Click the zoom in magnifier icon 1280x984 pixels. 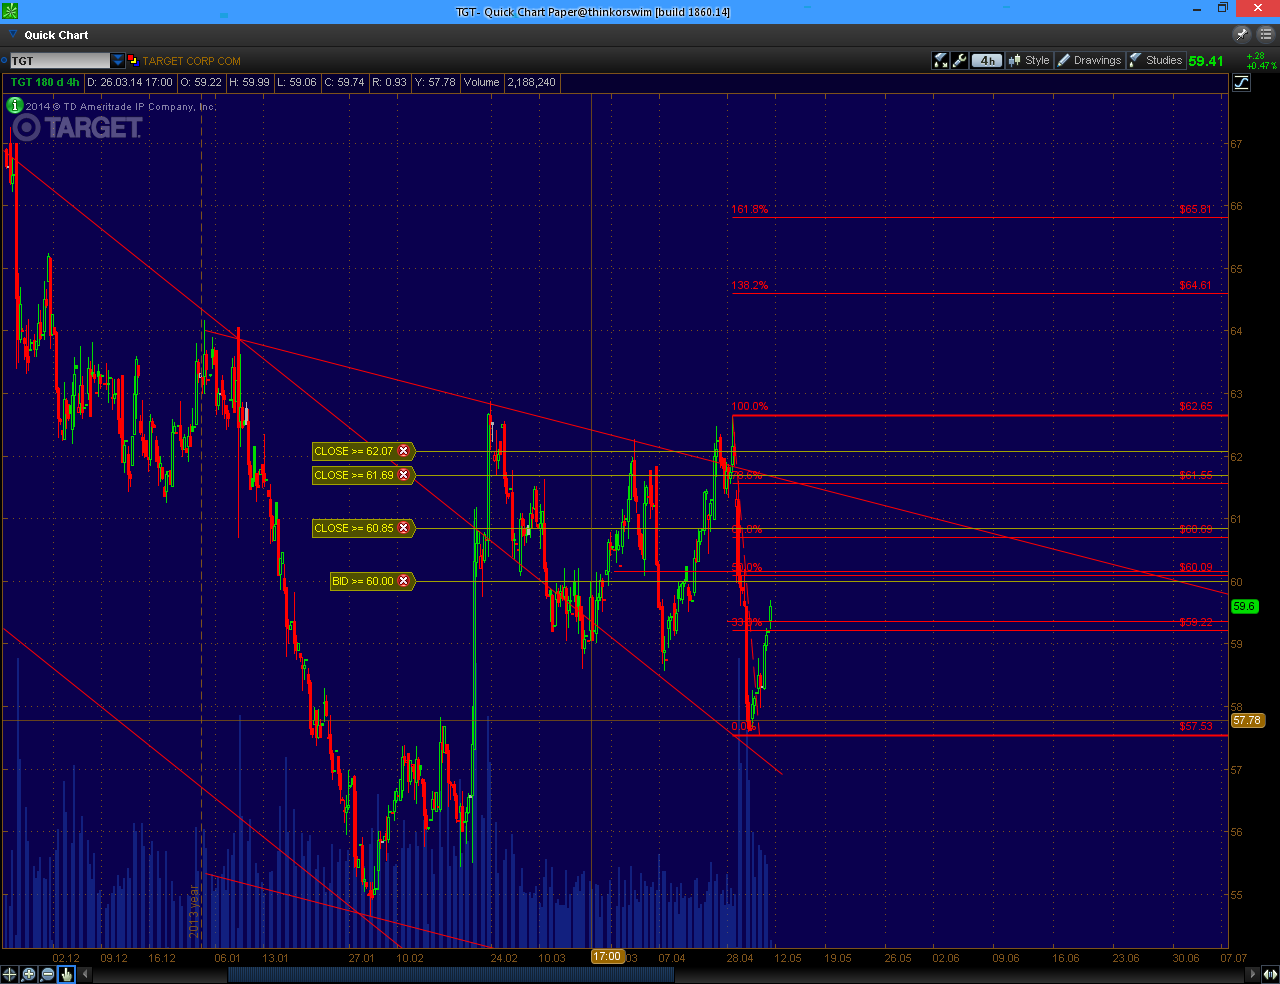click(29, 974)
